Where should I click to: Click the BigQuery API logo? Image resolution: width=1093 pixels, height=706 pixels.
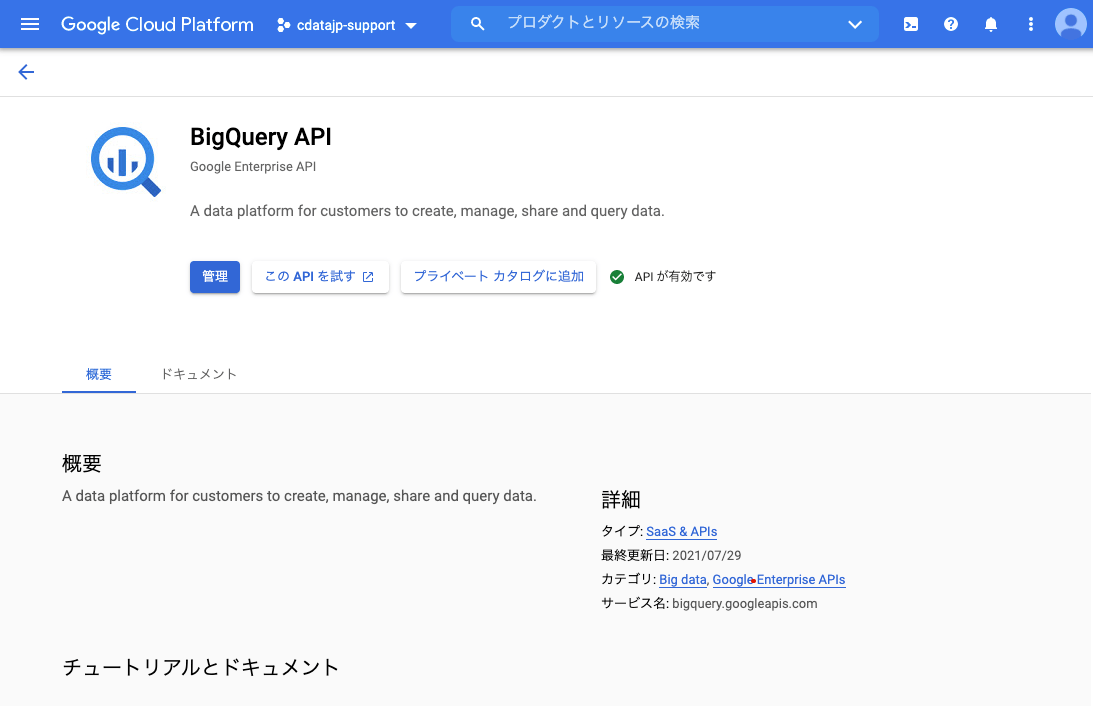click(x=126, y=162)
